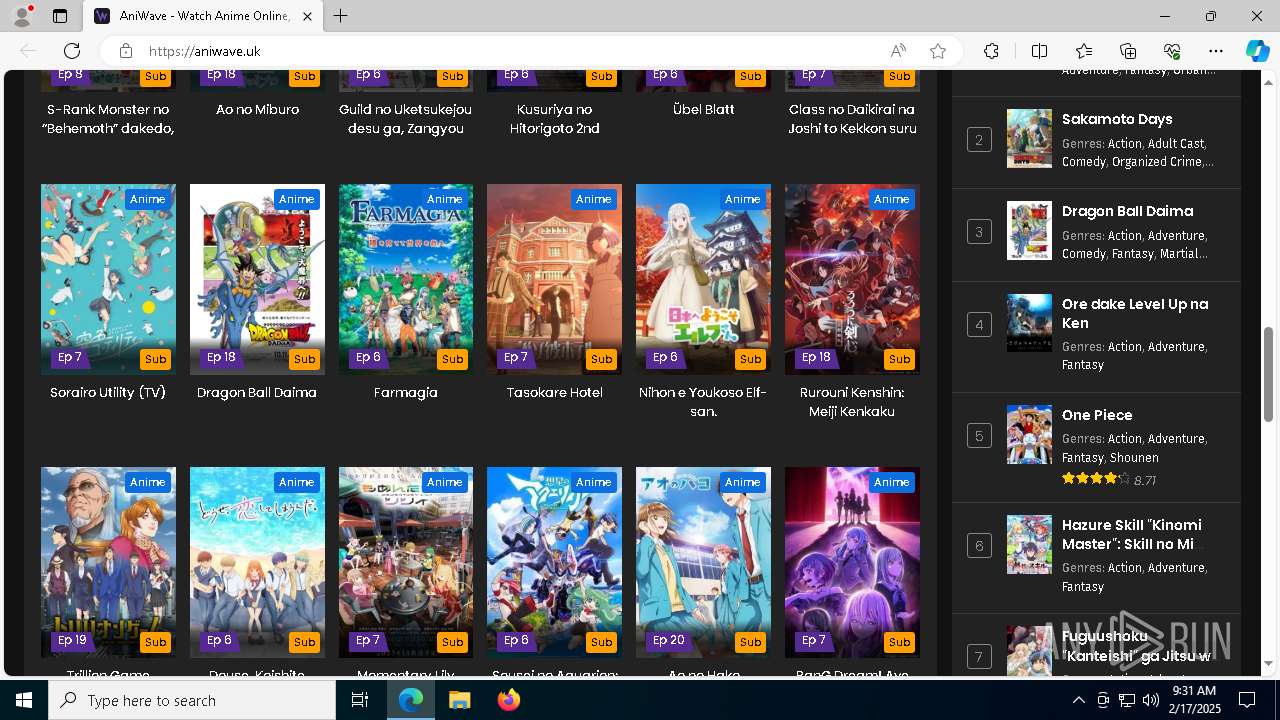The image size is (1280, 720).
Task: Open Read aloud in address bar
Action: click(x=898, y=51)
